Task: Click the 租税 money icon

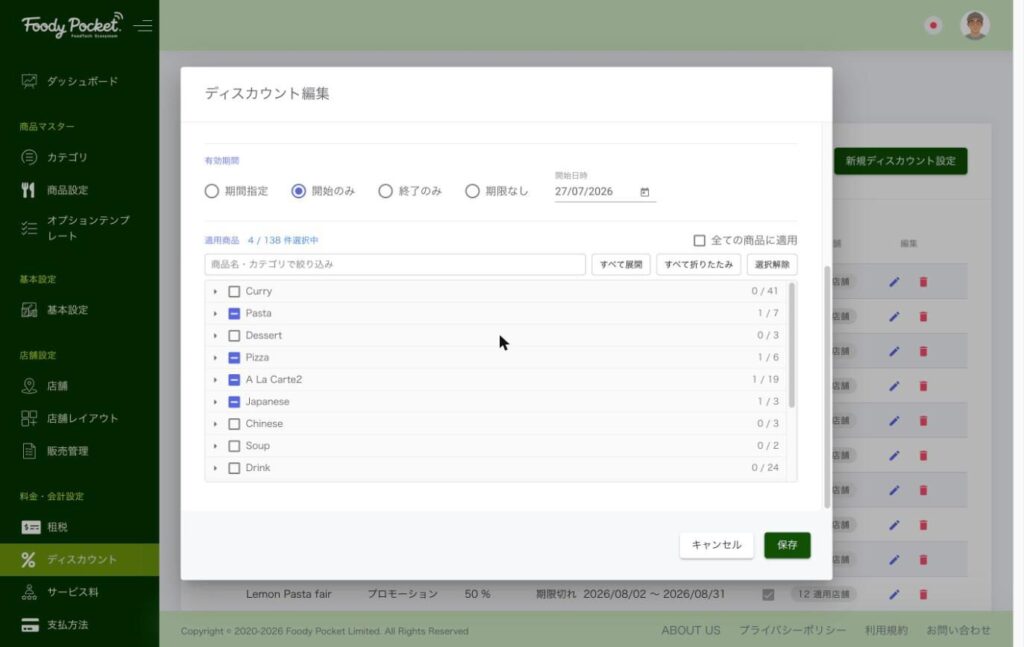Action: tap(30, 527)
